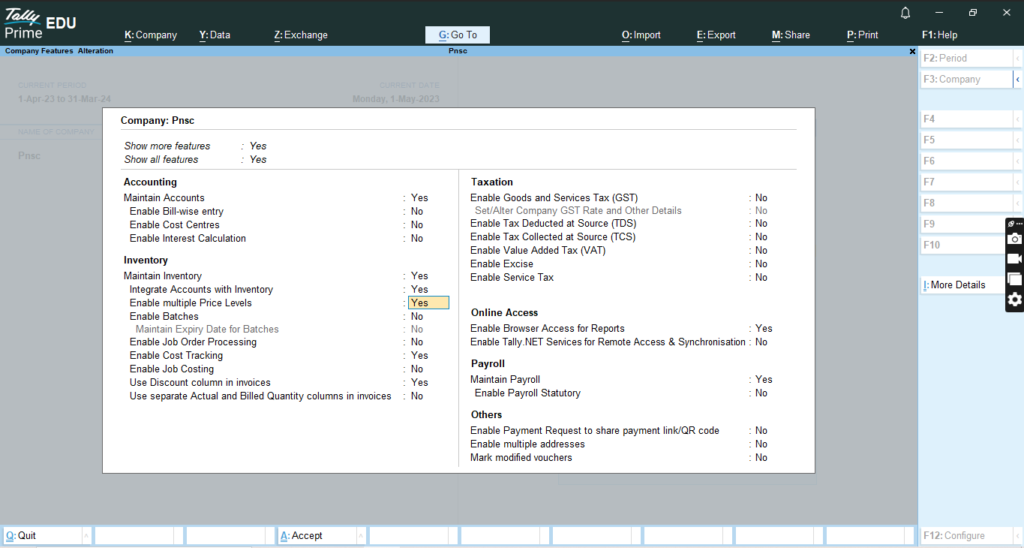The height and width of the screenshot is (548, 1024).
Task: Open the Y: Data menu
Action: [x=215, y=35]
